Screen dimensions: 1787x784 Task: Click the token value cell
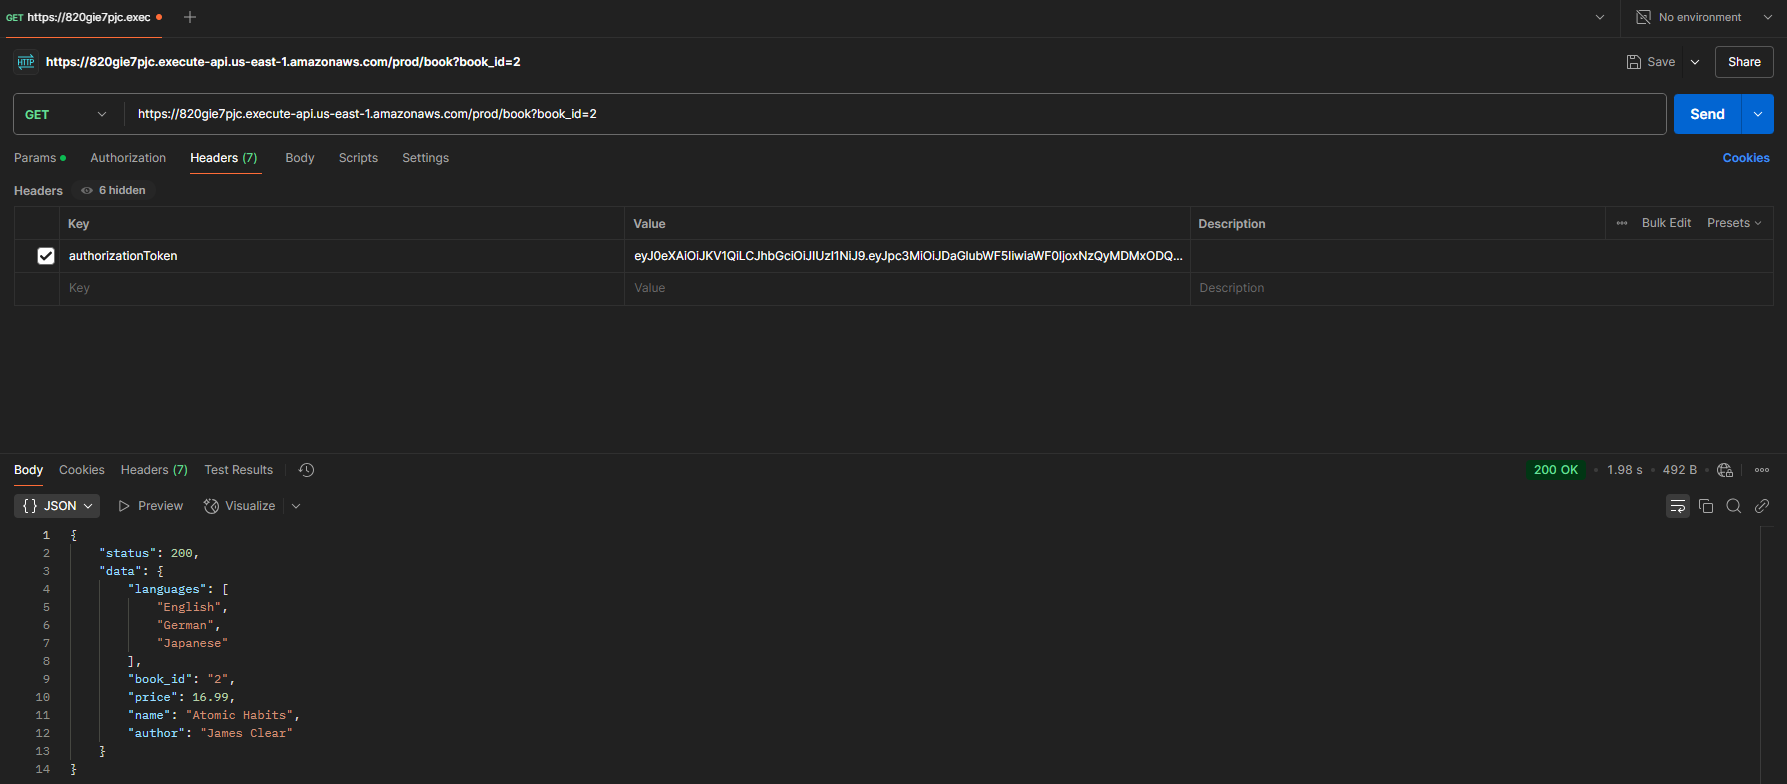point(907,256)
